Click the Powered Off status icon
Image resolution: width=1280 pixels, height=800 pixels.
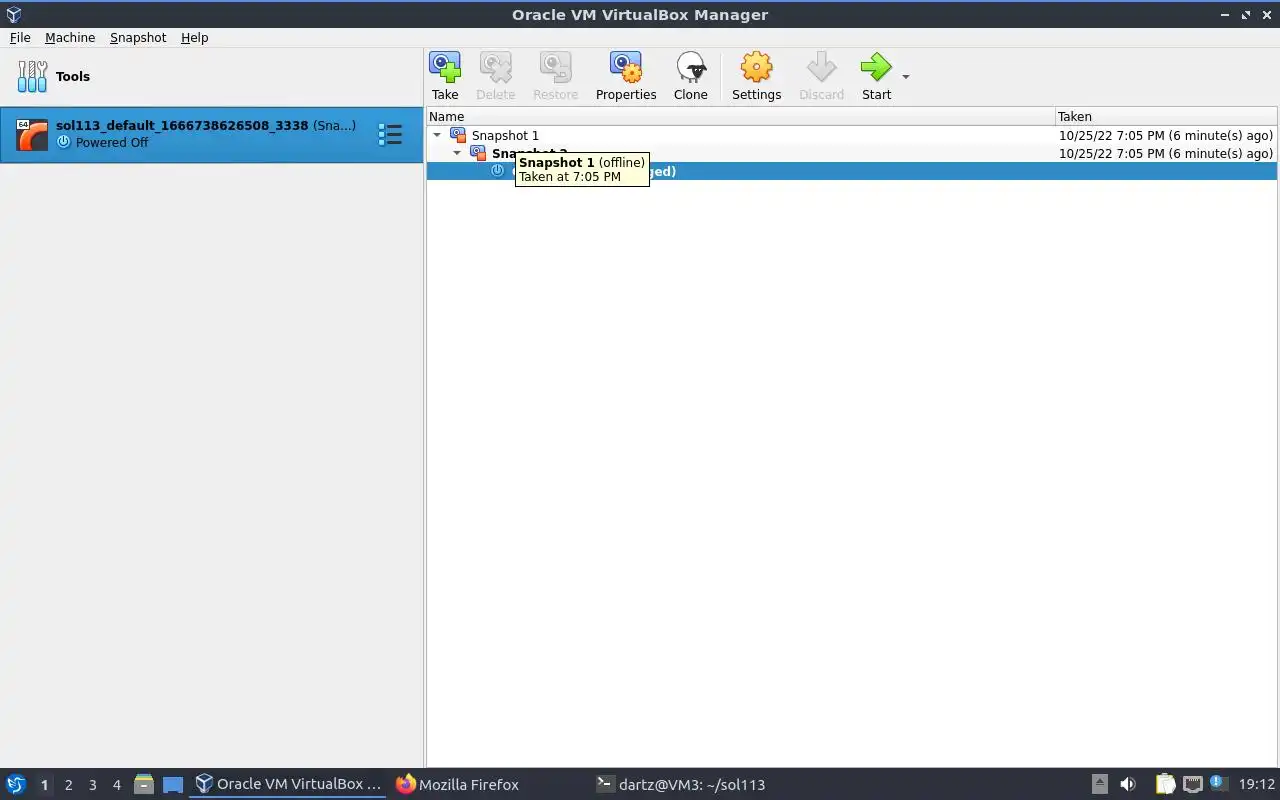pos(64,142)
